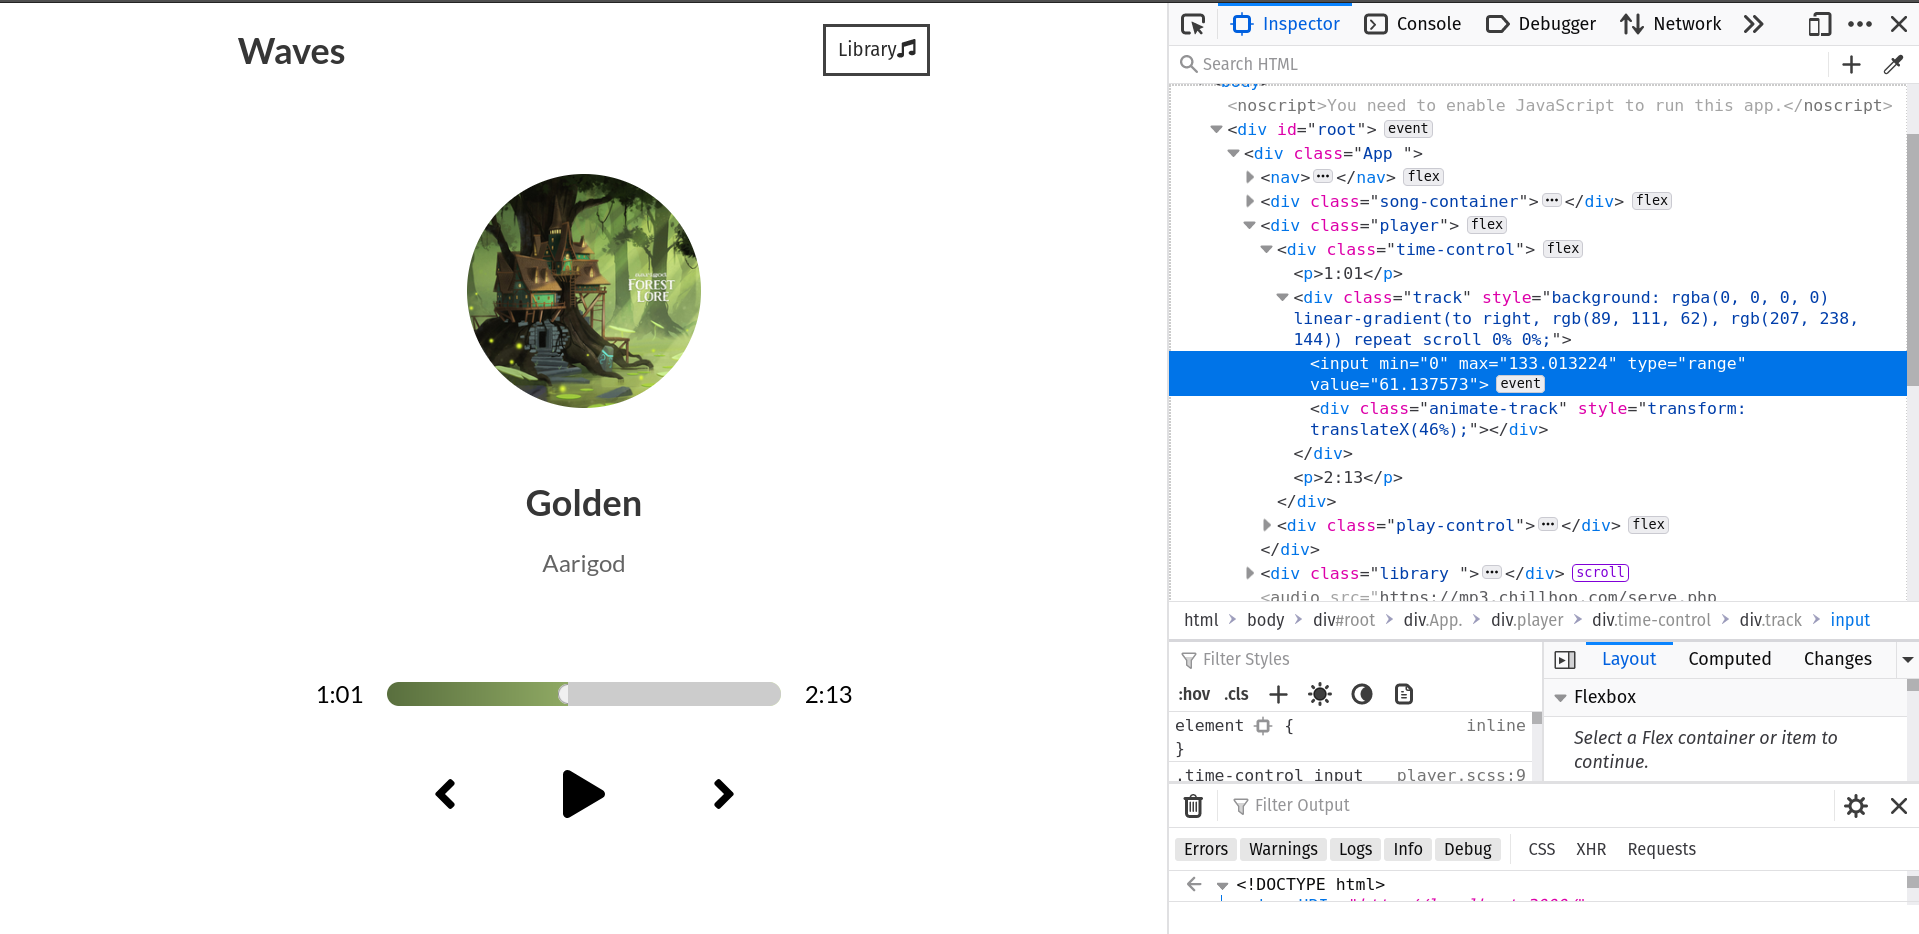Select body in the breadcrumb trail
Screen dimensions: 1919x934
tap(1266, 620)
